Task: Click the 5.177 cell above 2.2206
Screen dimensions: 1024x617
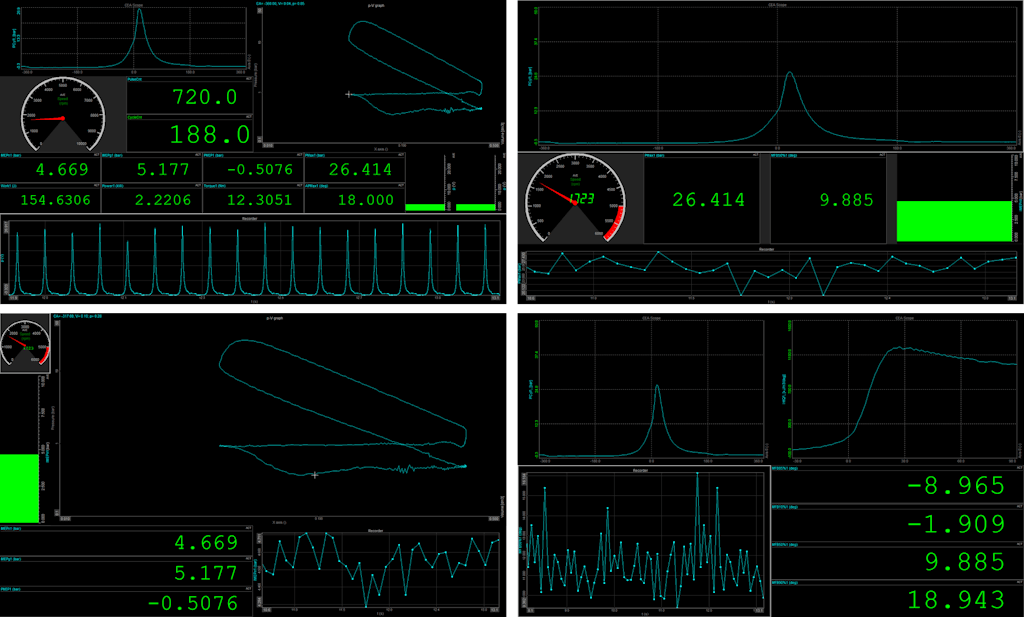Action: (152, 168)
